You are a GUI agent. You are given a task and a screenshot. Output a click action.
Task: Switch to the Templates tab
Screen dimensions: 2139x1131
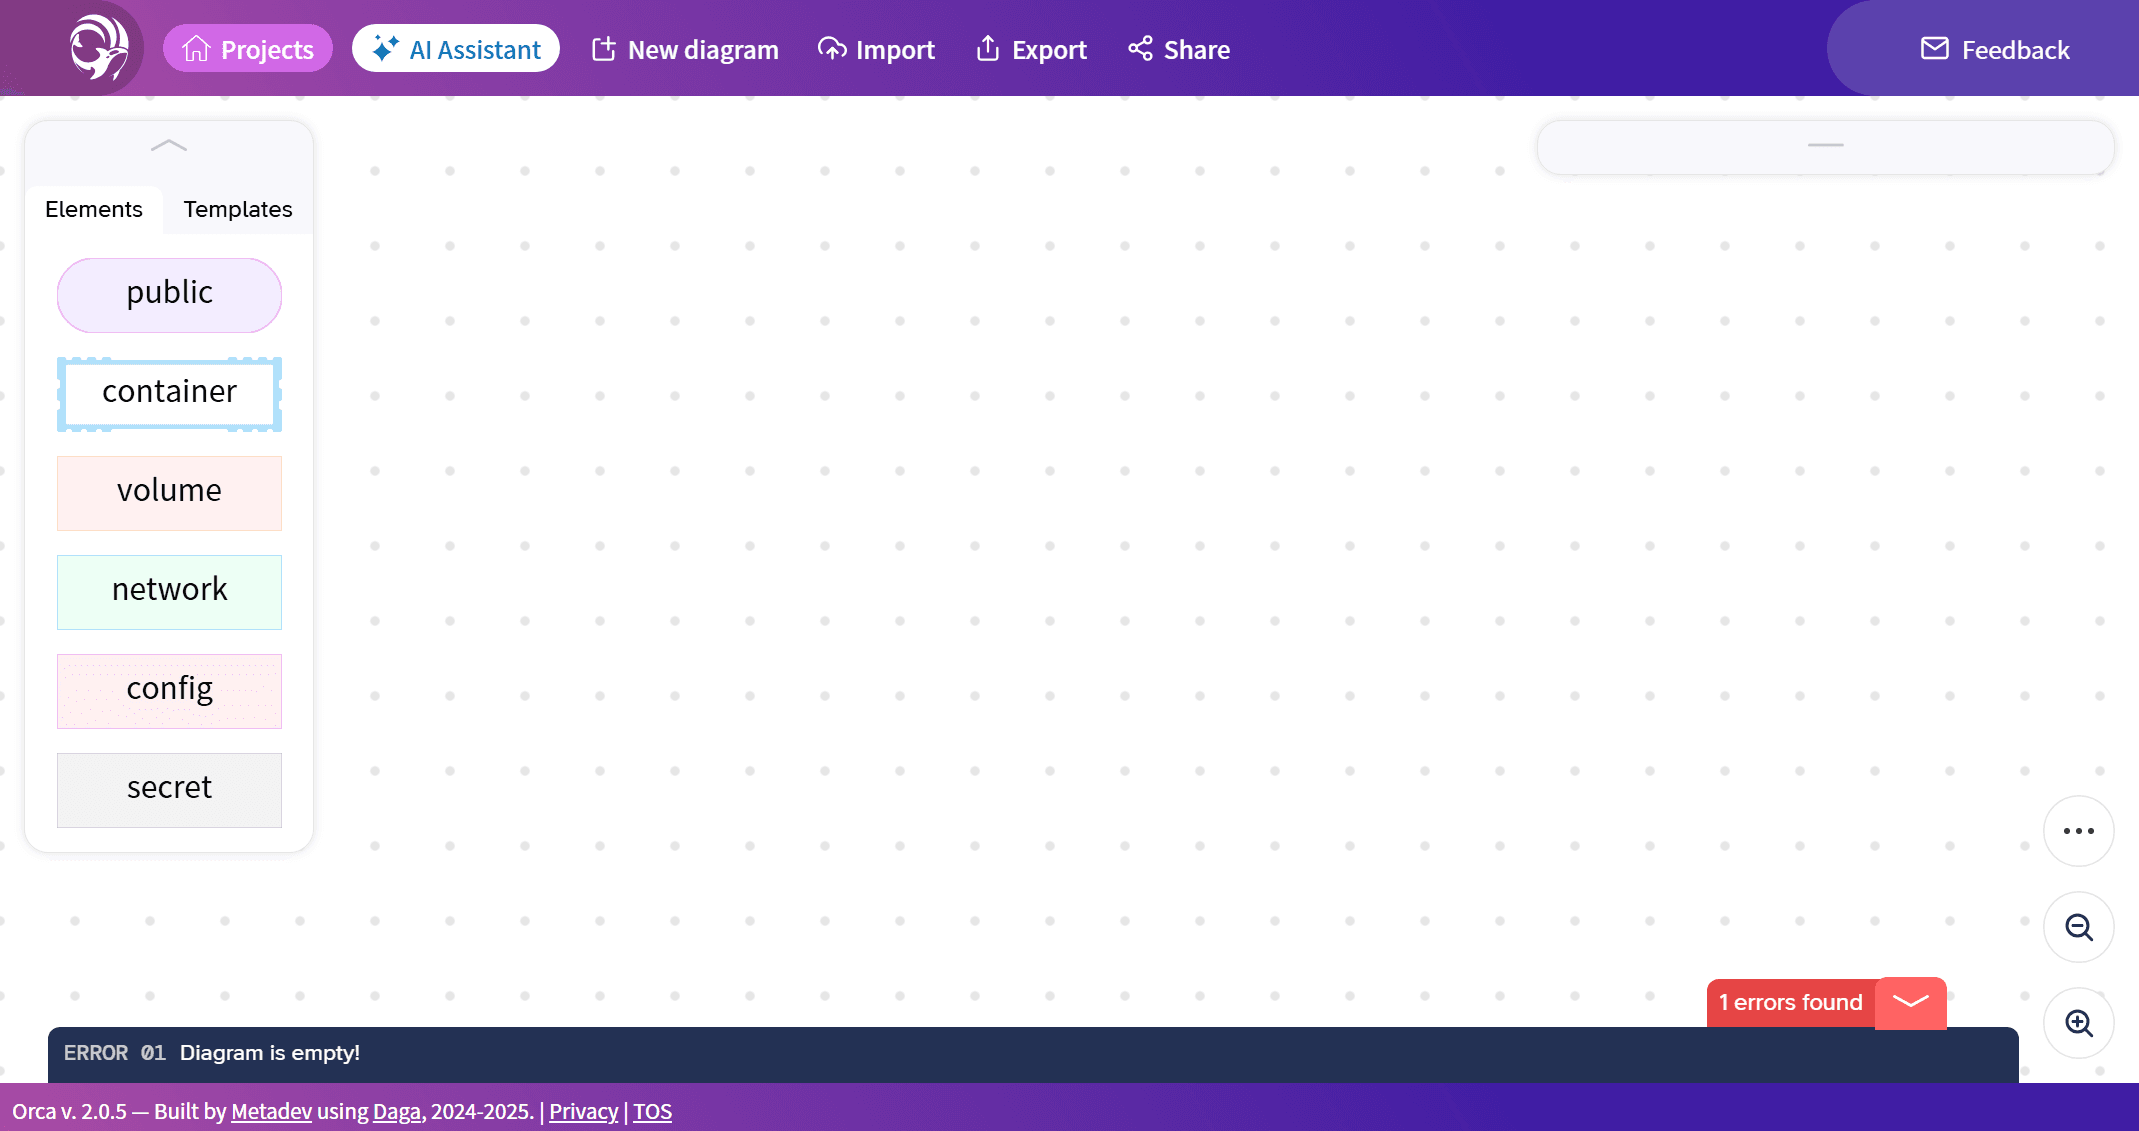point(238,209)
